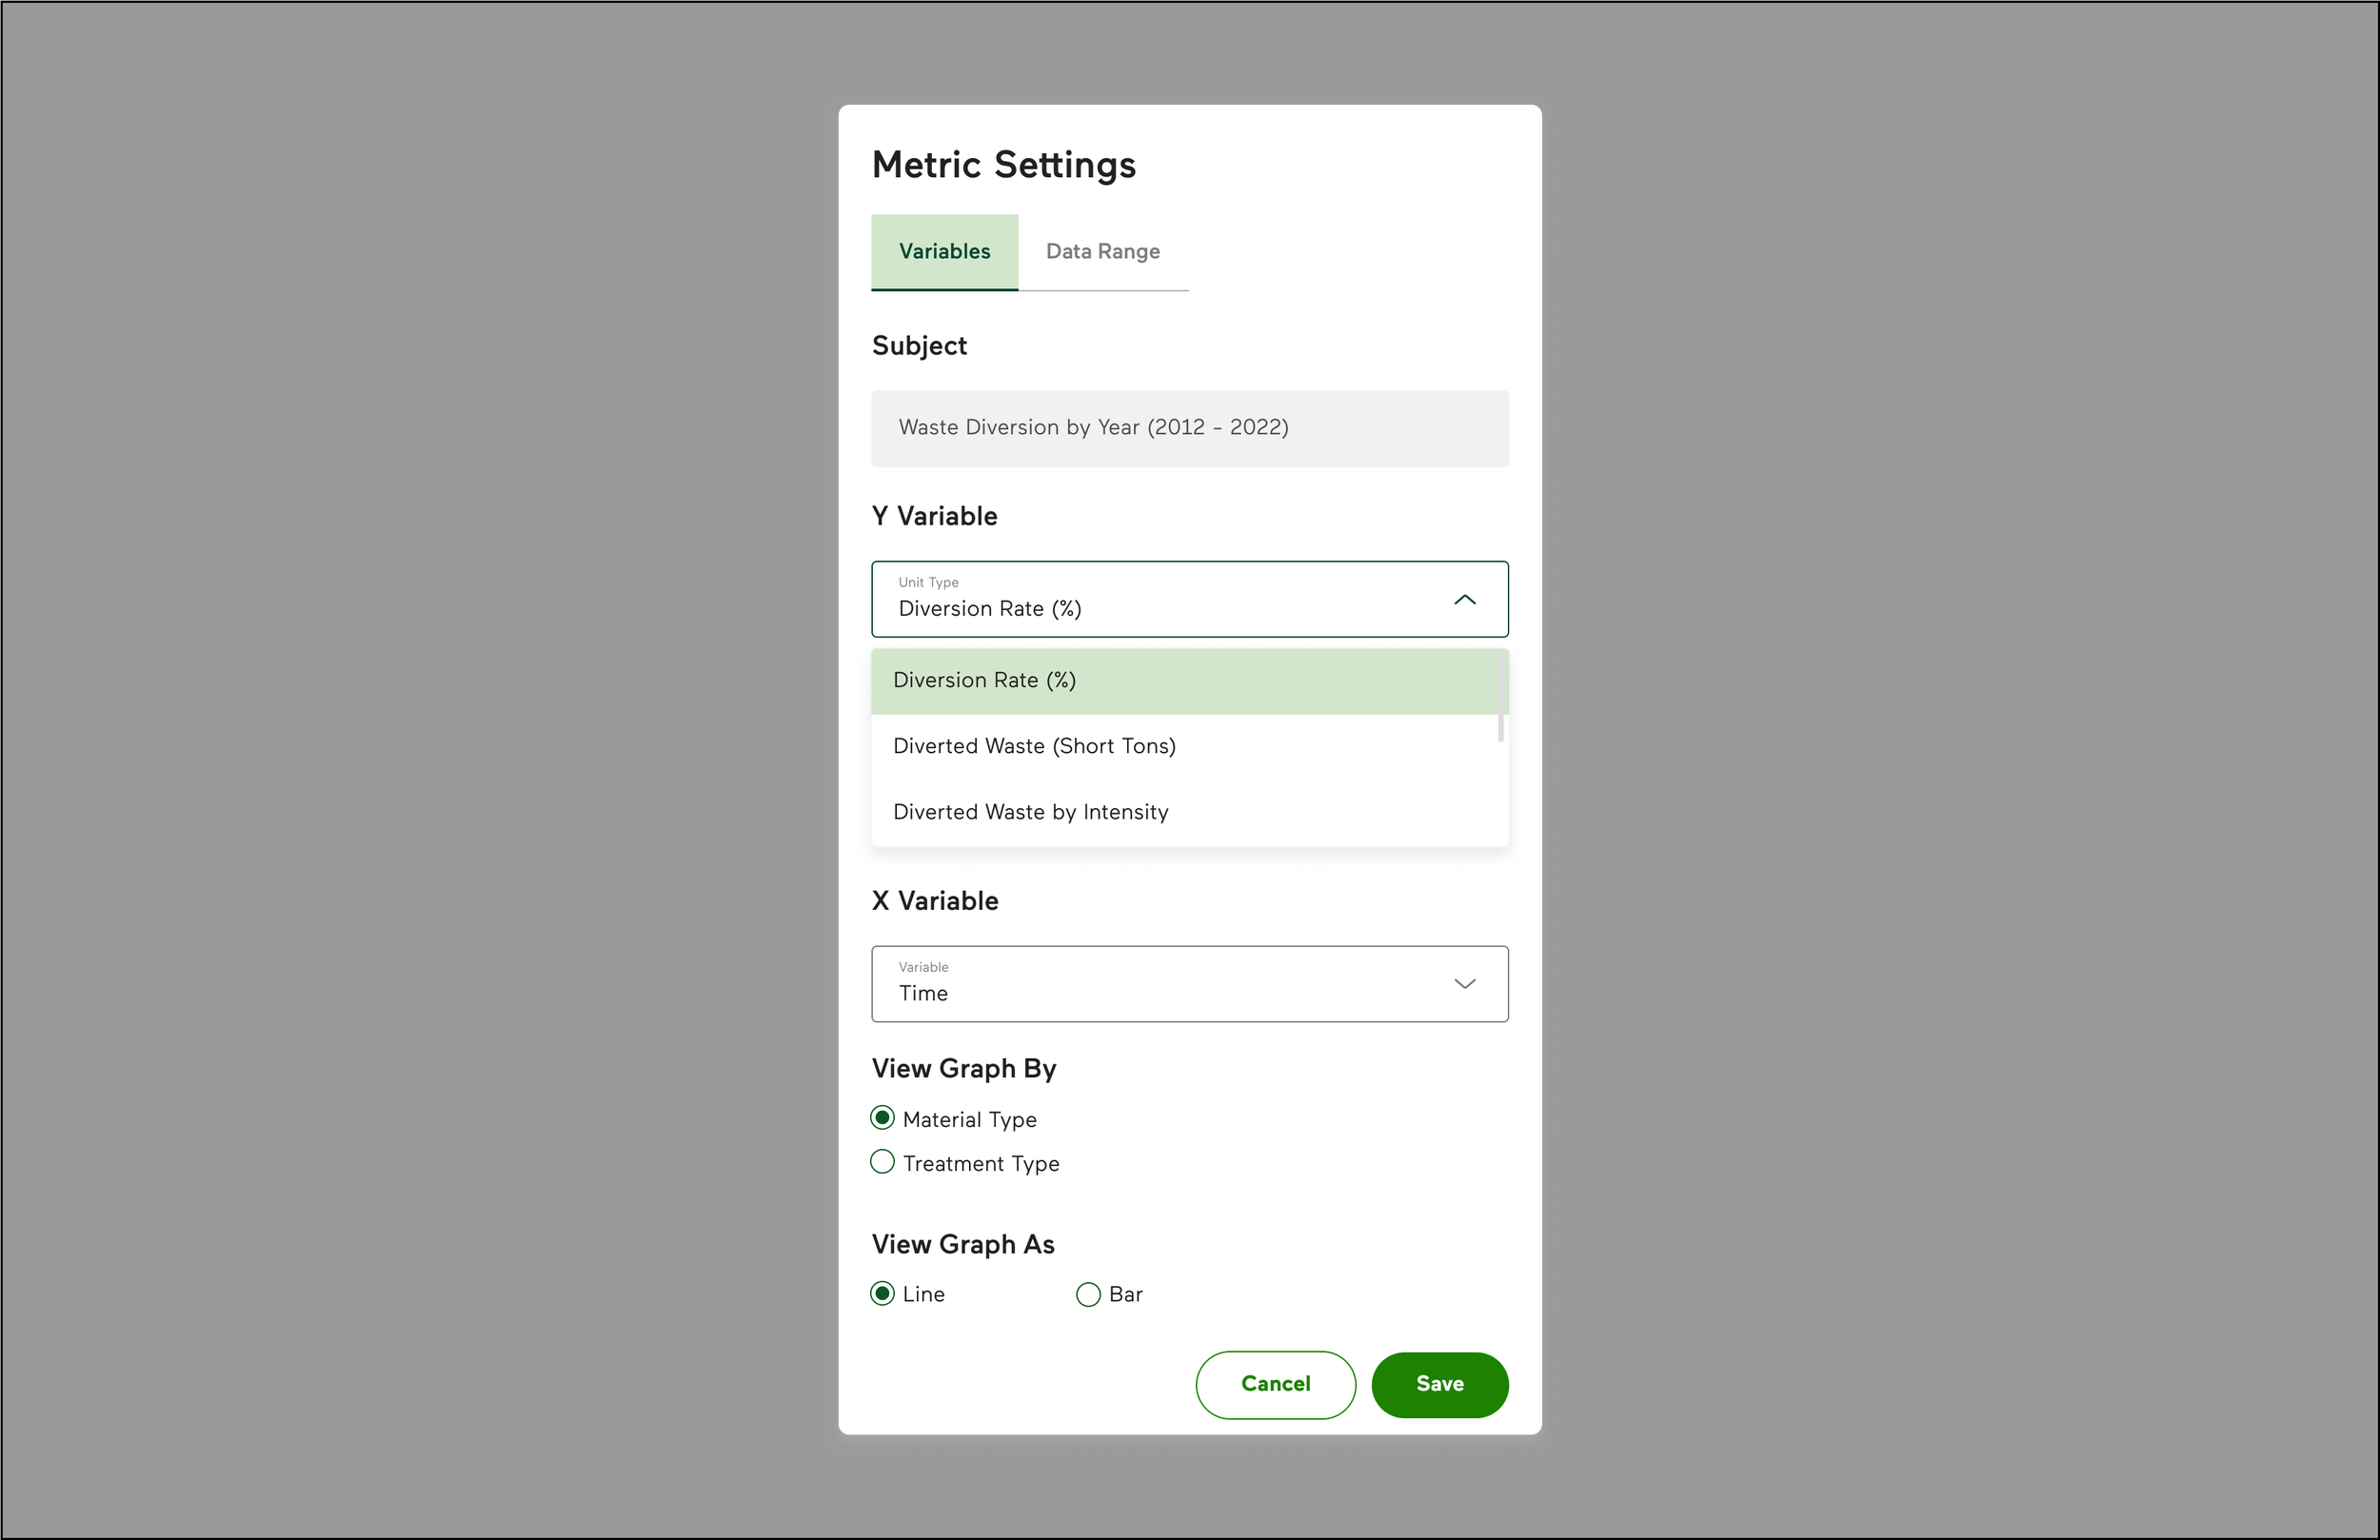Click the unit list scrollbar thumb
The image size is (2380, 1540).
coord(1500,698)
